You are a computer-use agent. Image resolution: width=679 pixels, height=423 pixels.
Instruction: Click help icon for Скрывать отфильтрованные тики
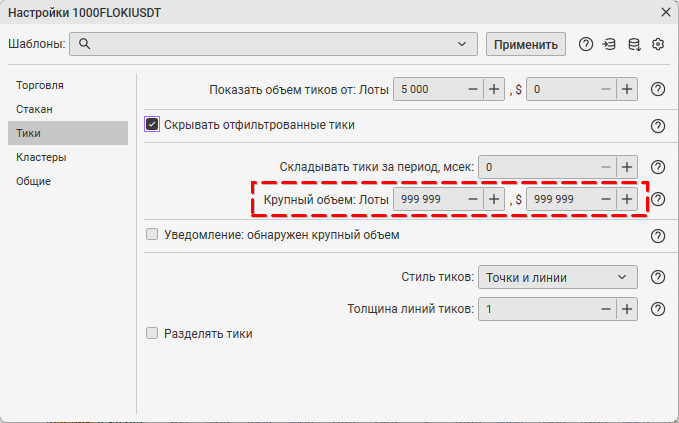tap(658, 126)
